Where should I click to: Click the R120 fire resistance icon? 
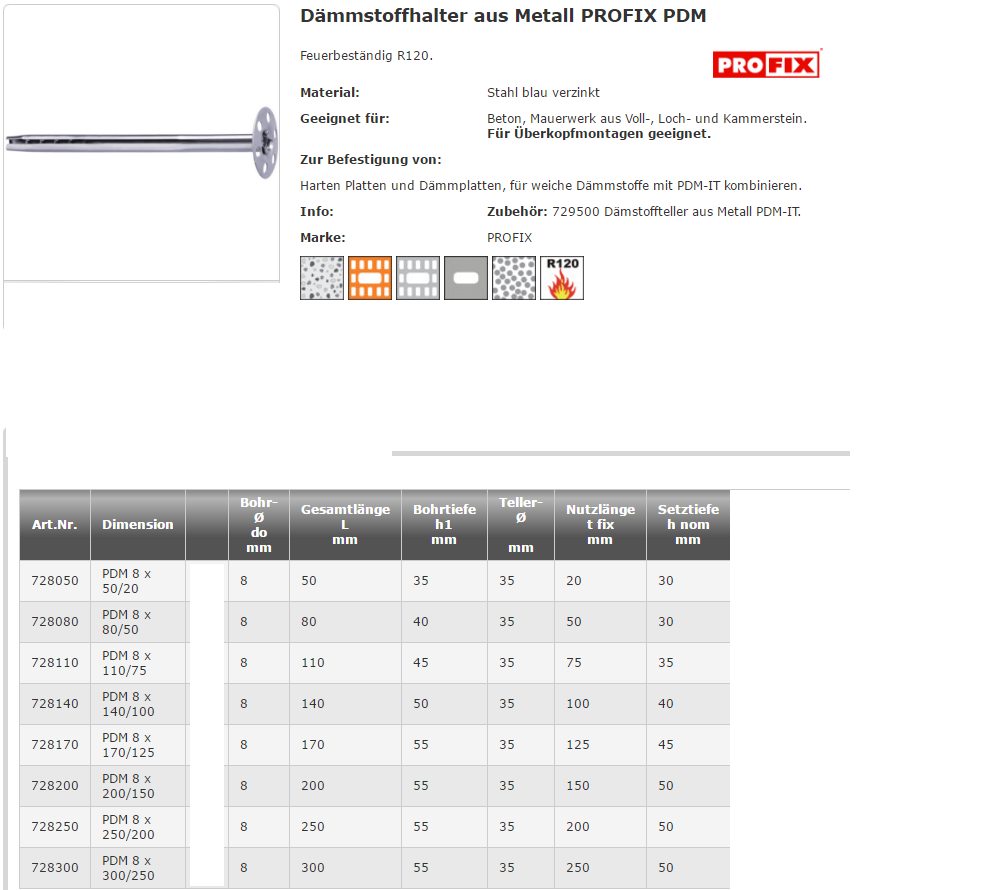562,278
